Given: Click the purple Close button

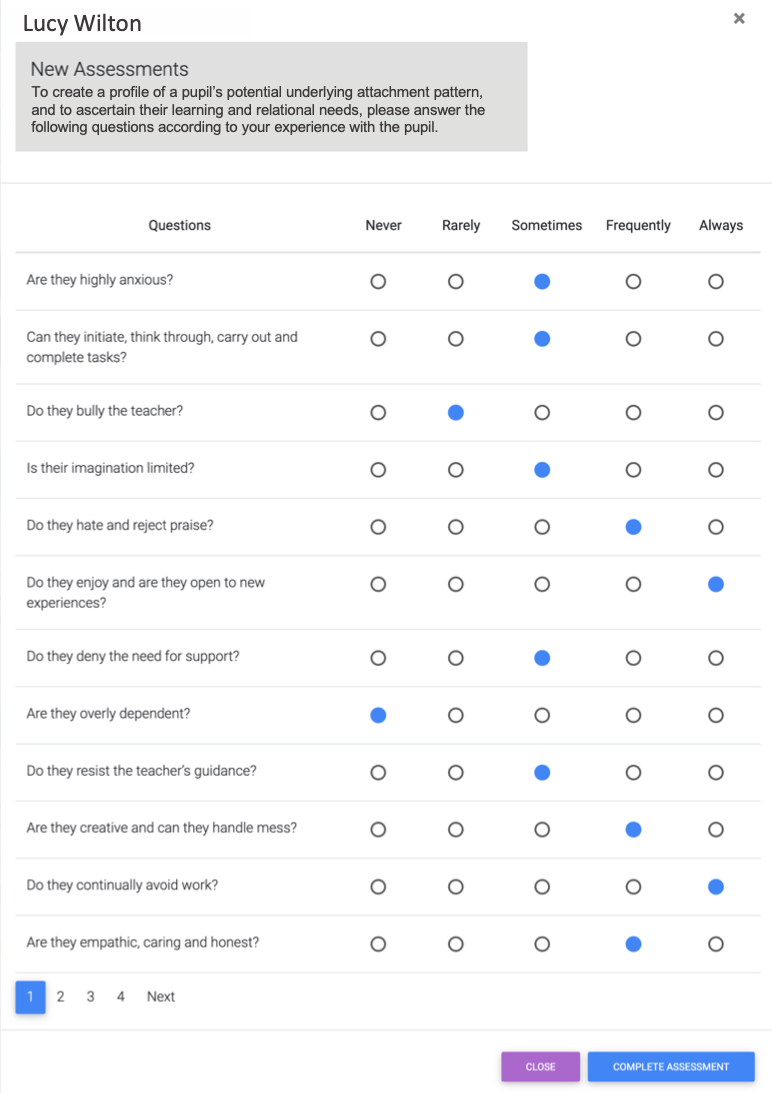Looking at the screenshot, I should click(540, 1067).
